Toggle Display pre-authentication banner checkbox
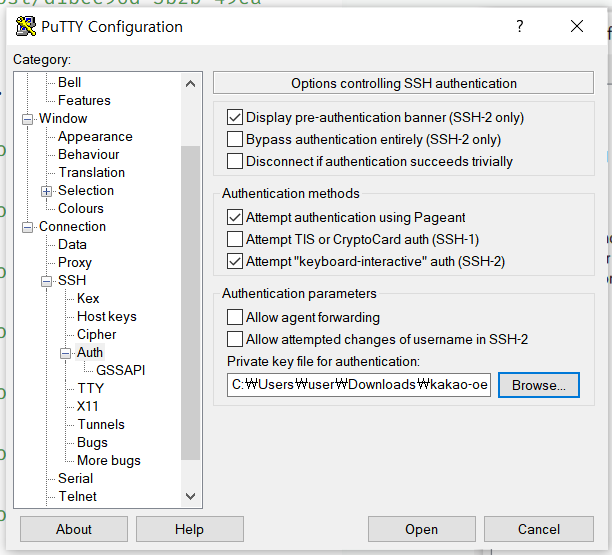 pyautogui.click(x=235, y=117)
